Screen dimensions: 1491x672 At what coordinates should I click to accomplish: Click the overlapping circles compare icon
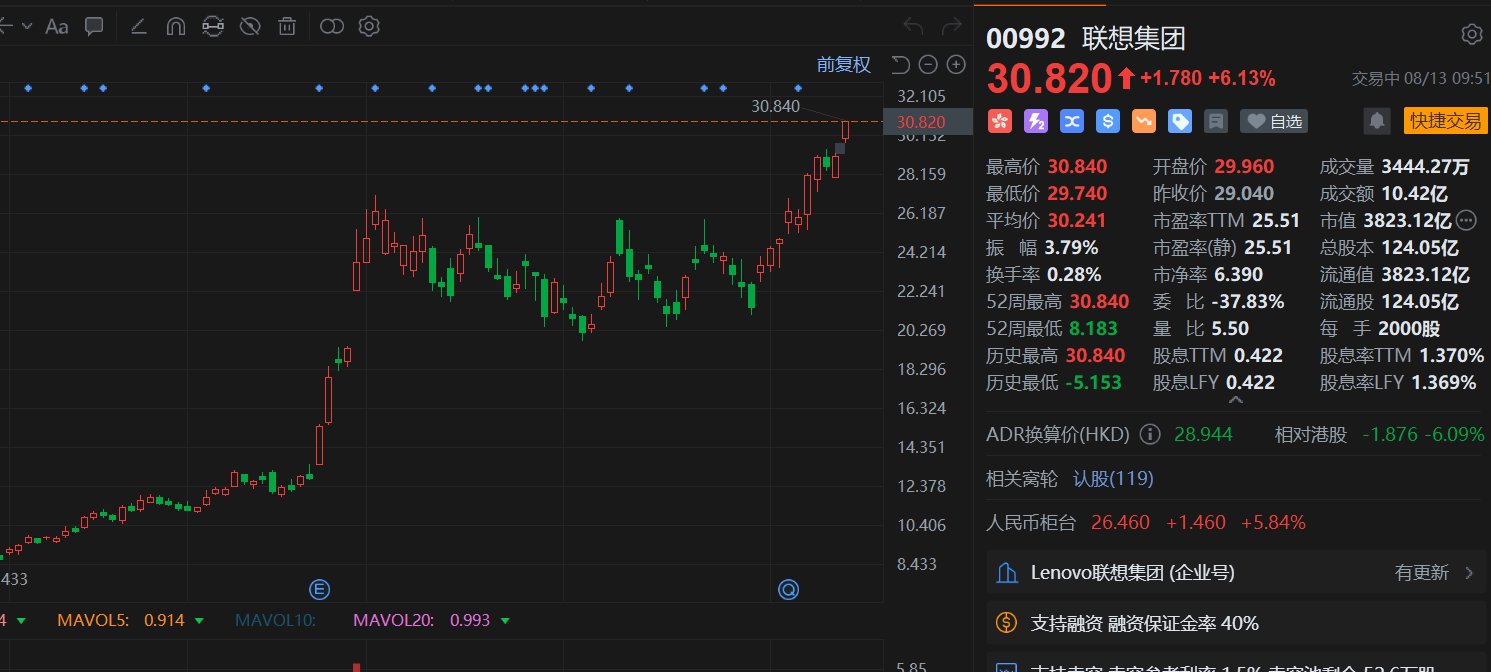pos(332,27)
